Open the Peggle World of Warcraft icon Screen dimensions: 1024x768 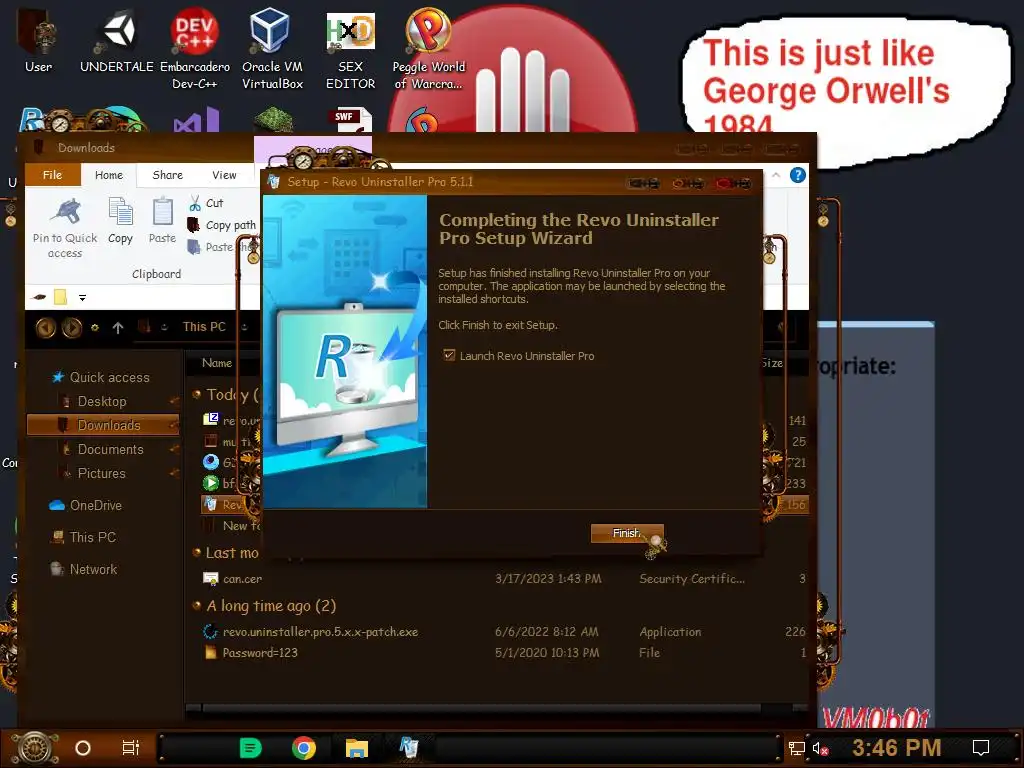pos(428,49)
